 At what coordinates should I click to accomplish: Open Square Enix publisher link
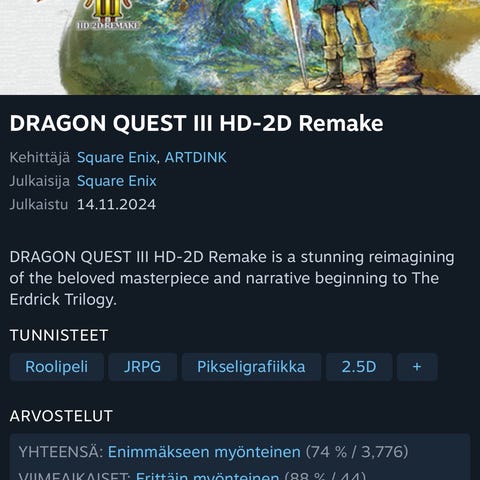coord(116,181)
